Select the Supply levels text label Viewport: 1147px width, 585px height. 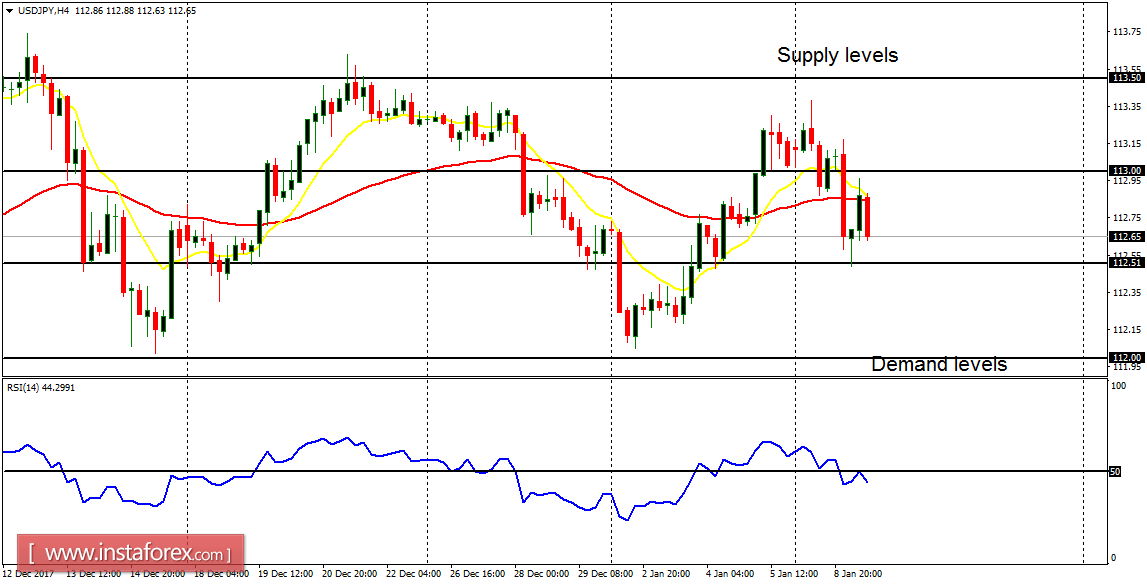click(837, 56)
